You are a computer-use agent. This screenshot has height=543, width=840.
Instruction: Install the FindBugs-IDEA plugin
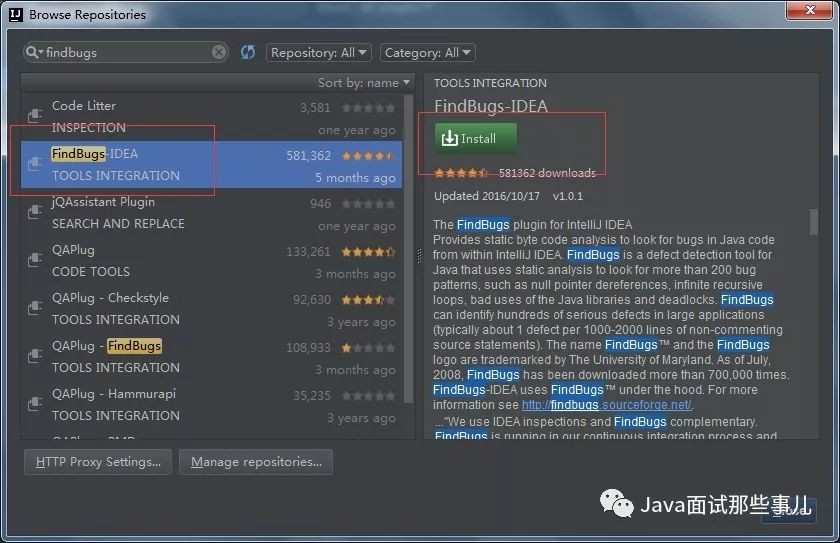click(476, 139)
